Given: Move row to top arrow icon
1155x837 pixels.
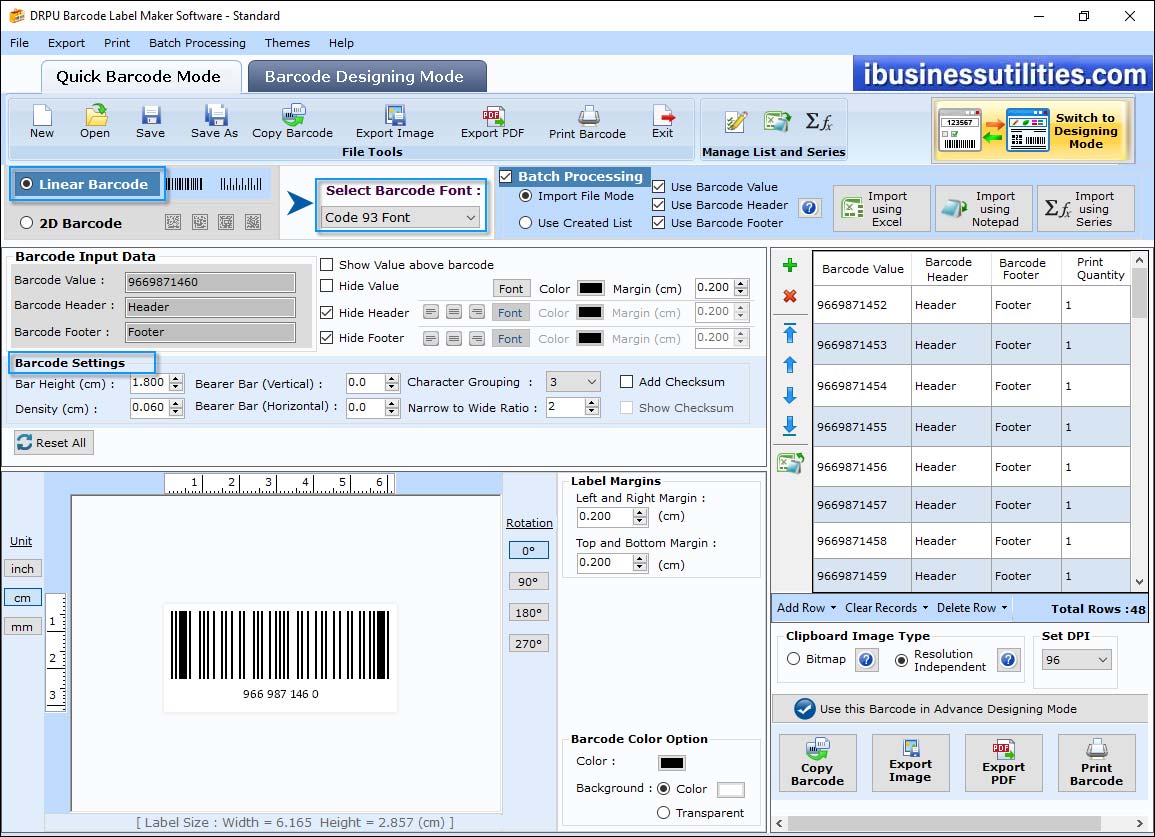Looking at the screenshot, I should coord(790,333).
